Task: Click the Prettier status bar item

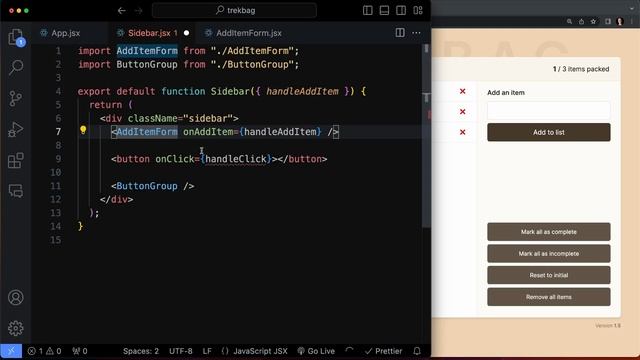Action: (x=383, y=351)
